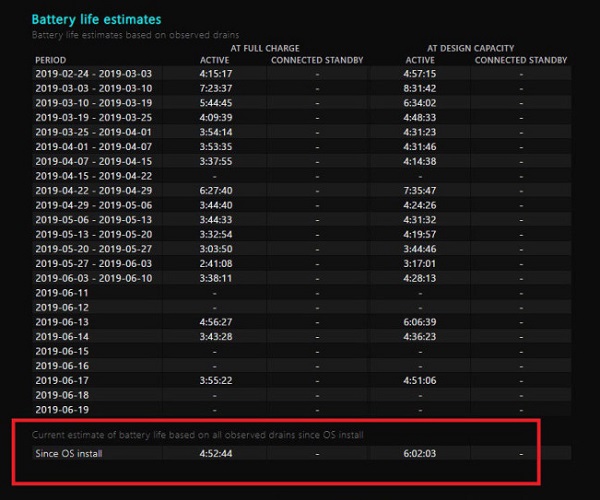Select the 2019-06-17 period cell
Image resolution: width=600 pixels, height=500 pixels.
62,379
